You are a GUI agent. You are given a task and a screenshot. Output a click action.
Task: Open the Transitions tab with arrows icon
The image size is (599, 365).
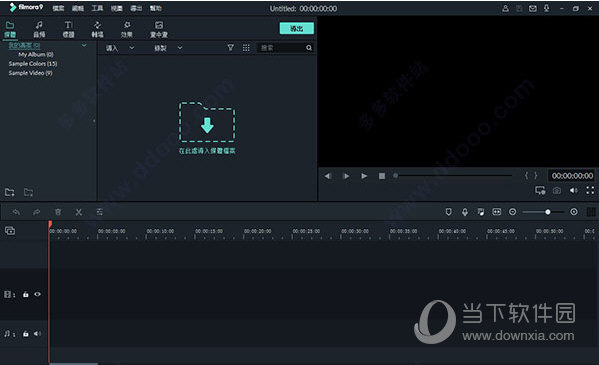(97, 29)
